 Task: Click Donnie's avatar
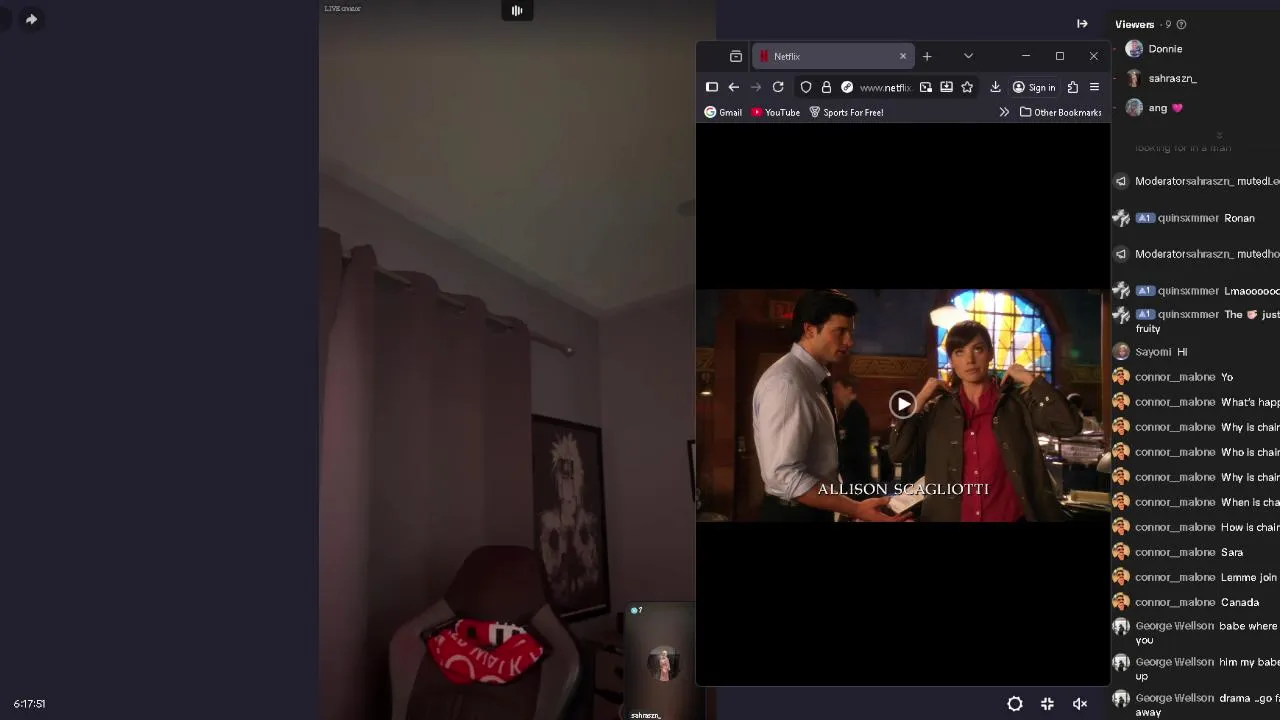[x=1134, y=49]
